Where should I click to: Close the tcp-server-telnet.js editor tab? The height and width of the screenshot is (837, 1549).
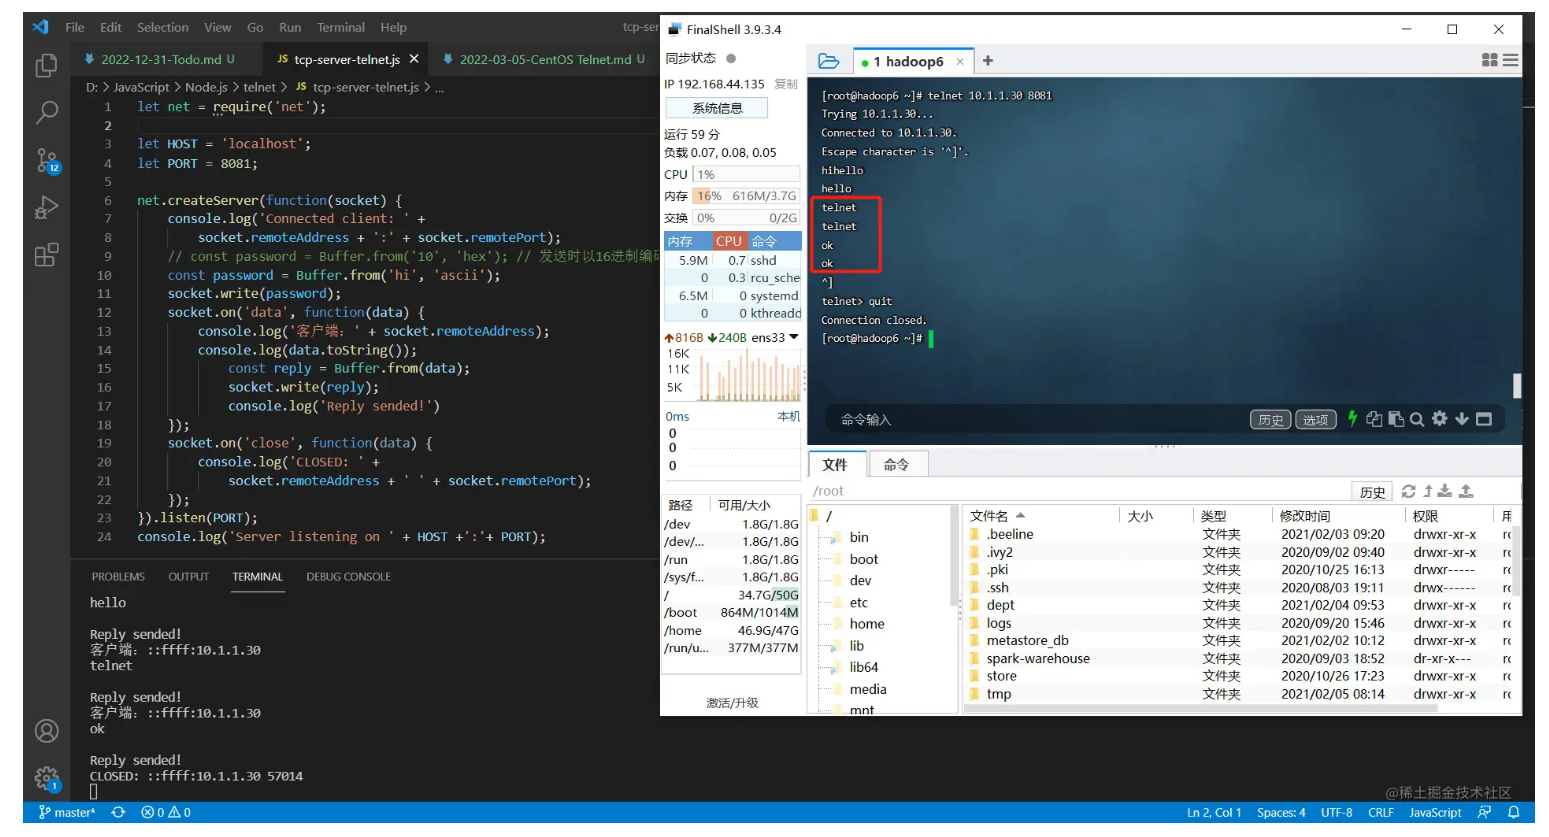click(414, 59)
